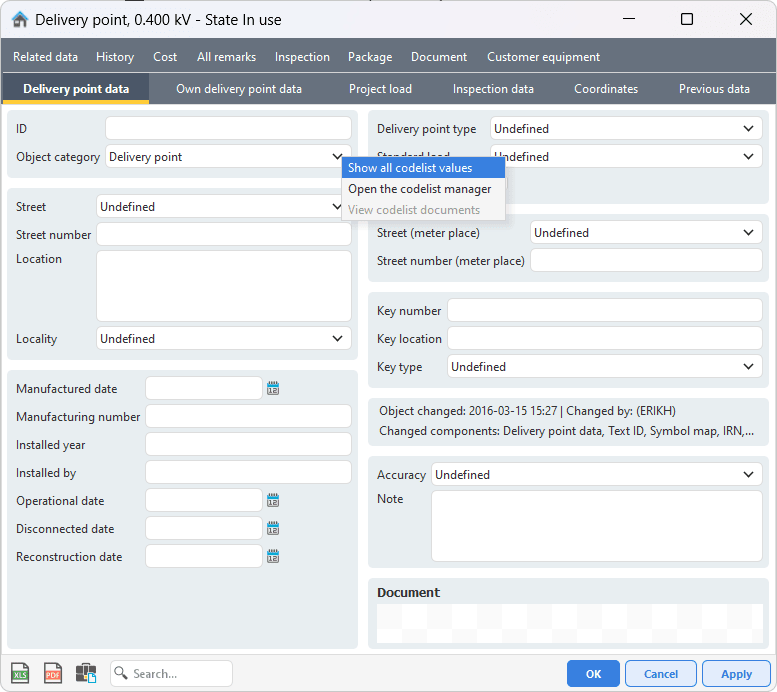777x692 pixels.
Task: Select Show all codelist values
Action: 410,168
